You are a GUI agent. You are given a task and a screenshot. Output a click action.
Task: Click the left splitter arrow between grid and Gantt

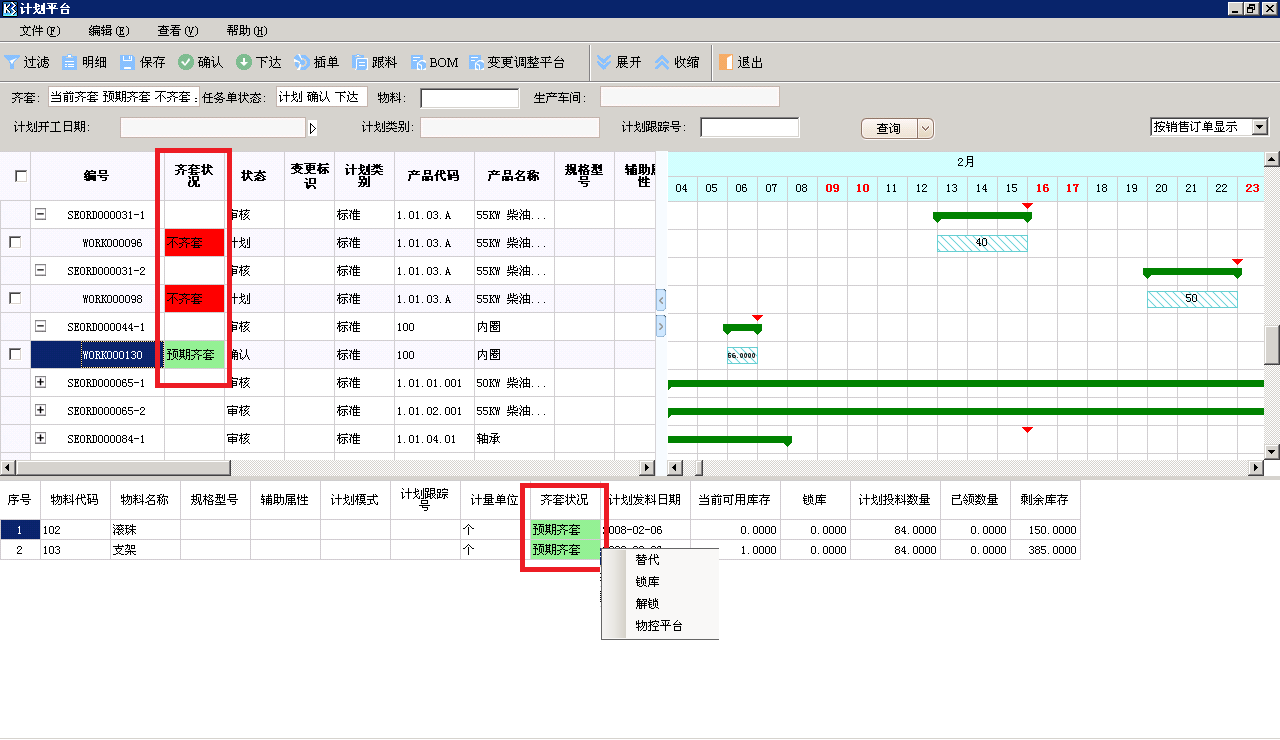pos(661,299)
